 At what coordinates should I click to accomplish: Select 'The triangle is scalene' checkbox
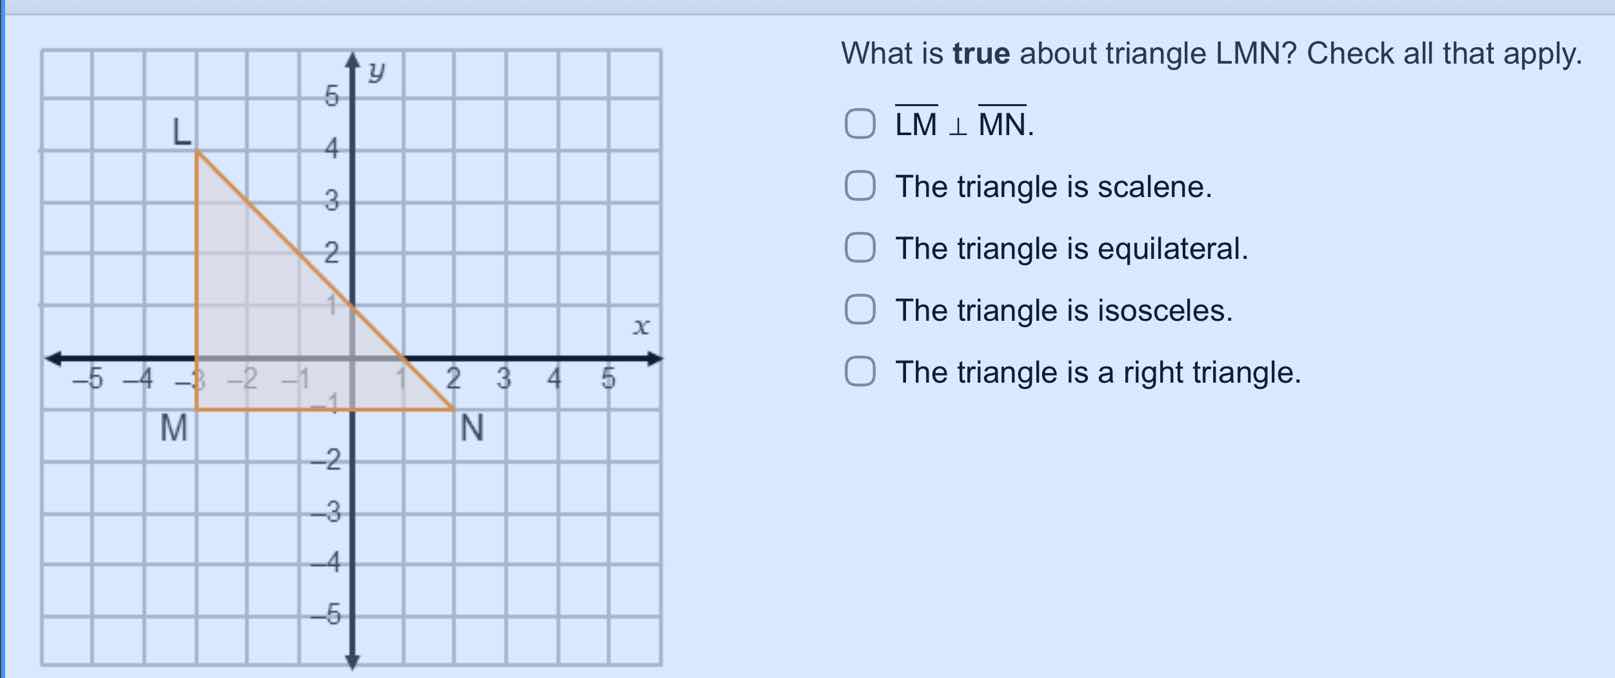tap(860, 186)
